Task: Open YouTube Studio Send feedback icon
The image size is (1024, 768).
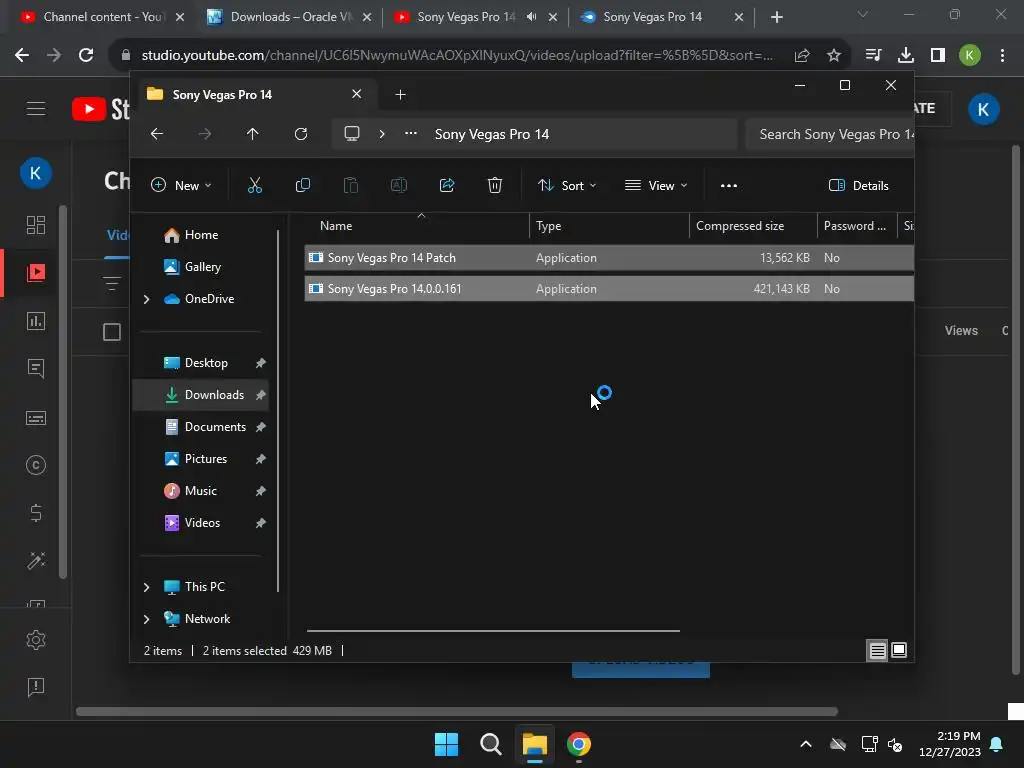Action: [x=36, y=687]
